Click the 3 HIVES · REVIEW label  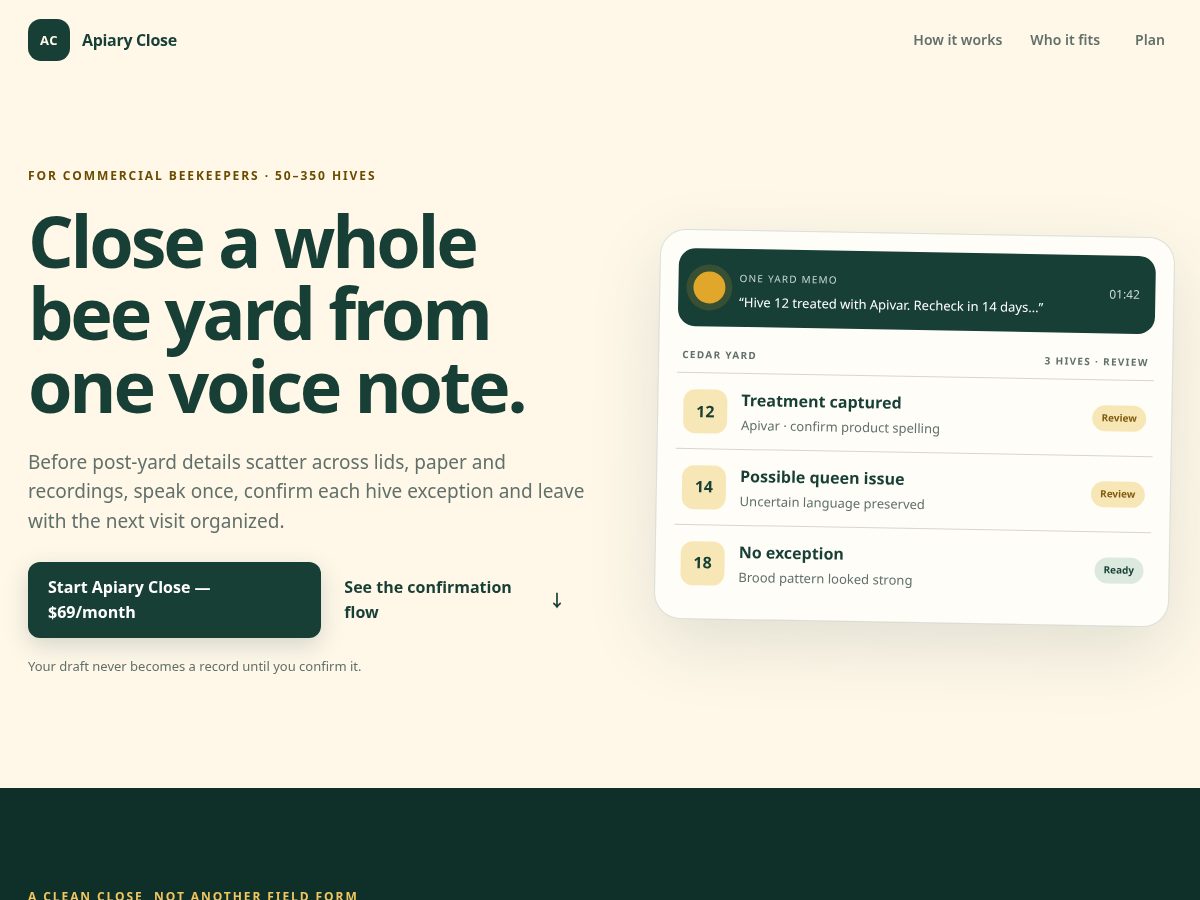(1096, 361)
